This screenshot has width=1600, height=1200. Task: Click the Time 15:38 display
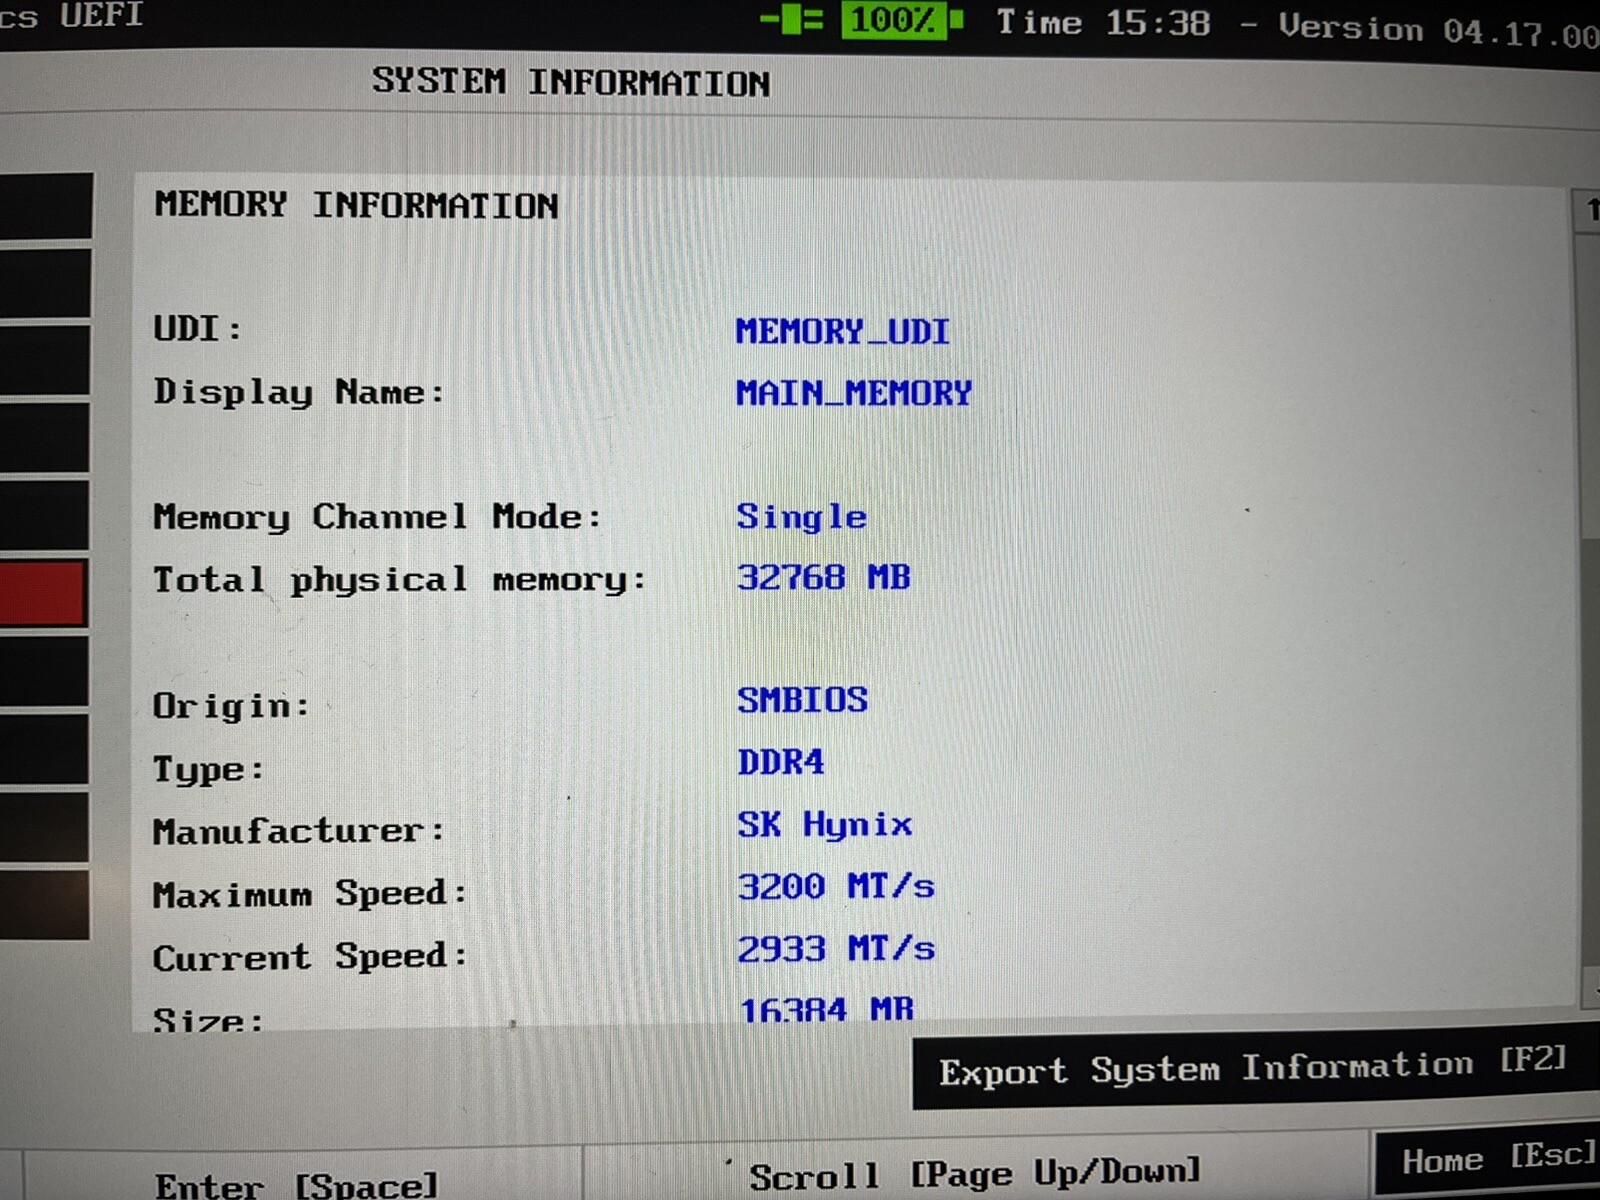[x=1103, y=22]
